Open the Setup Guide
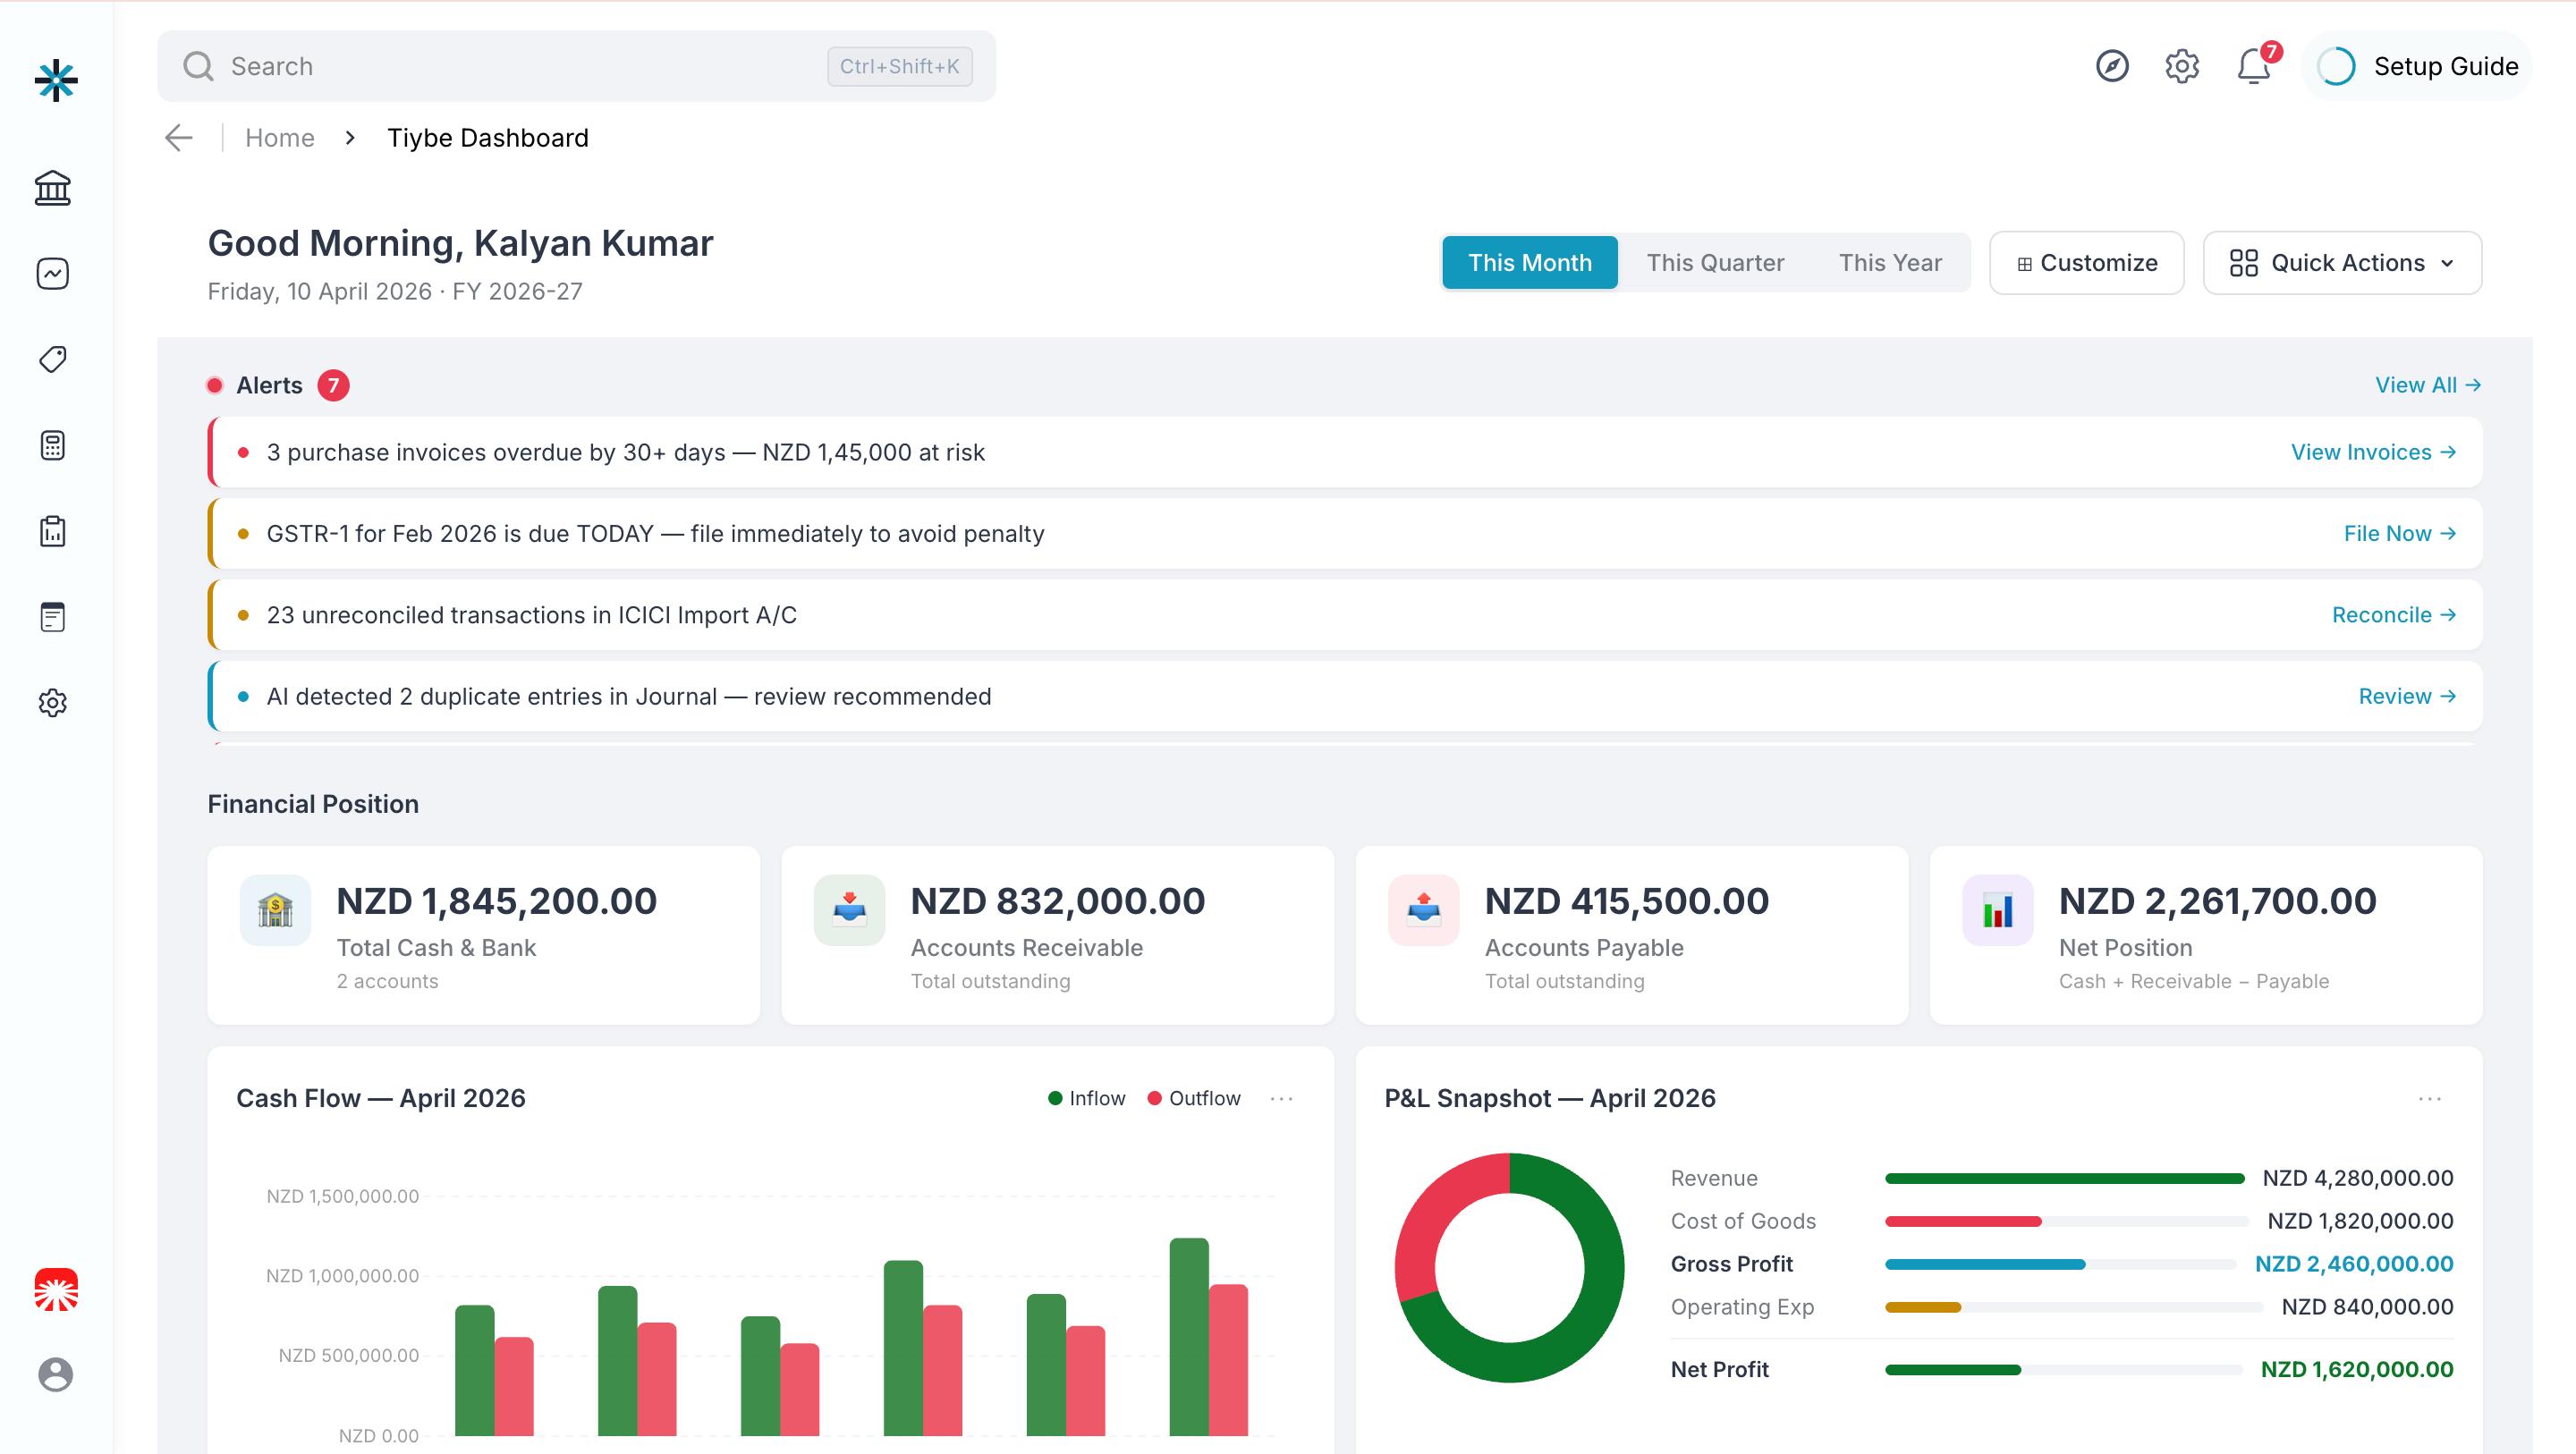The width and height of the screenshot is (2576, 1454). click(x=2417, y=66)
